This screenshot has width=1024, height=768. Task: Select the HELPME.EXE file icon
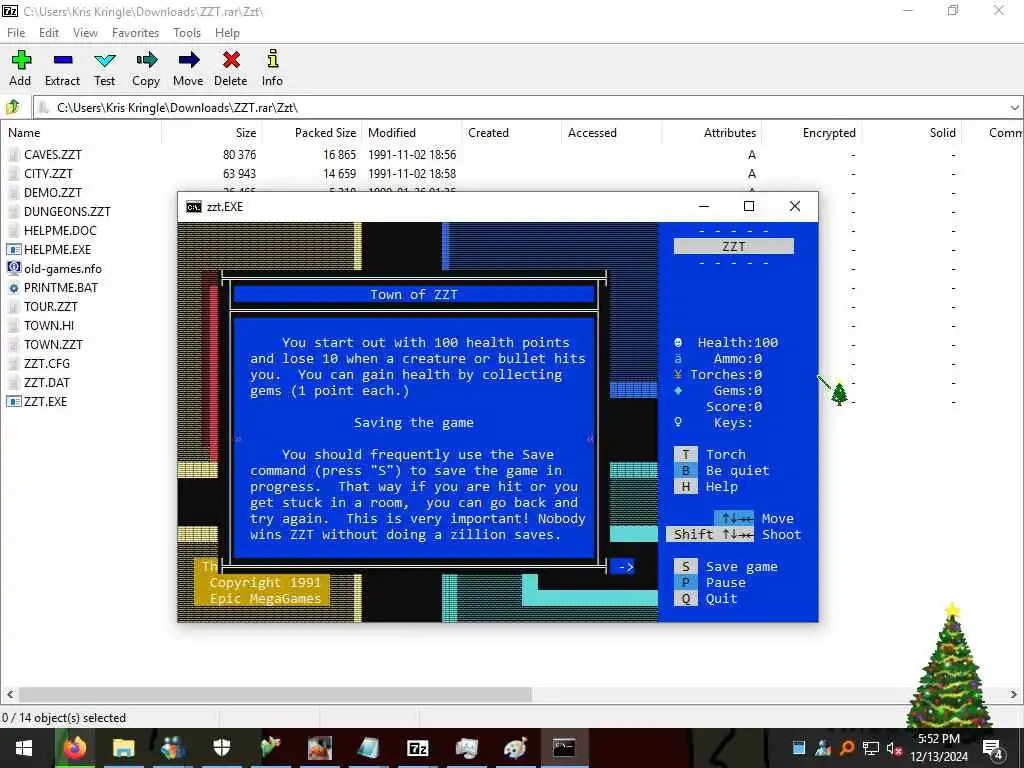click(x=14, y=249)
